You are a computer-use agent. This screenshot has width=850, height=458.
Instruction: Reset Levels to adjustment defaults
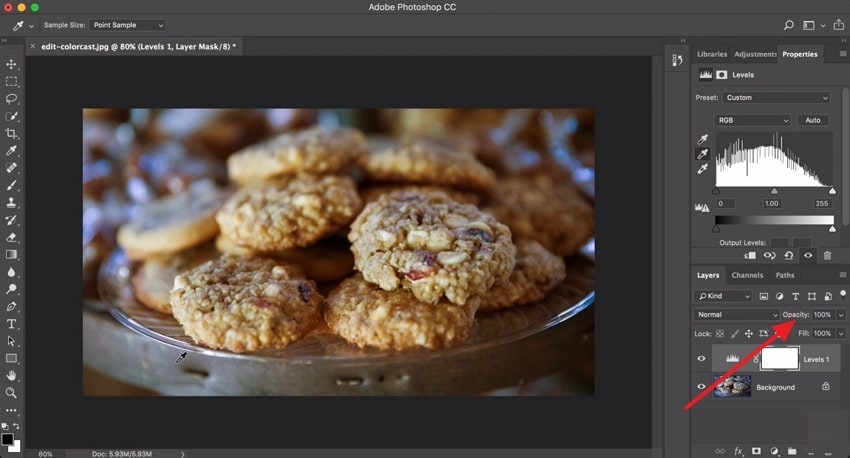(x=789, y=255)
